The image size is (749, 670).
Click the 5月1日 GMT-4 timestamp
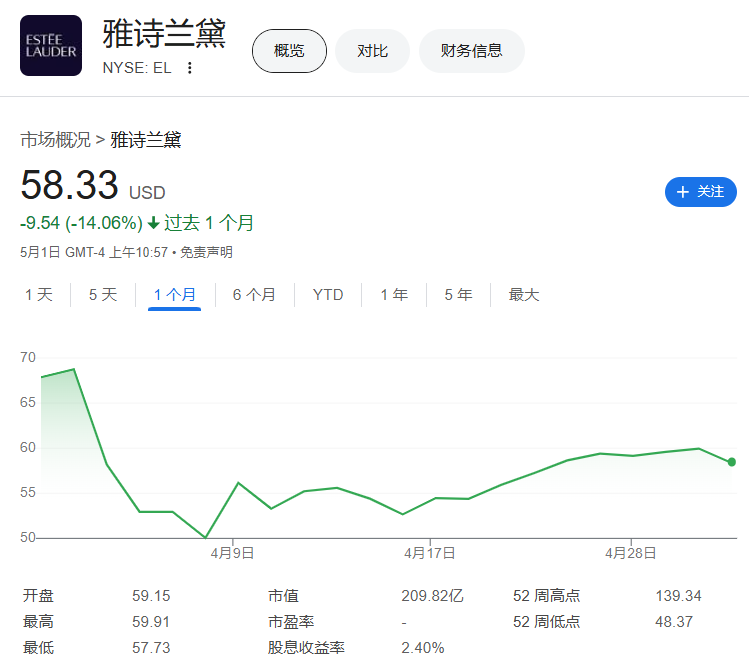click(x=94, y=252)
